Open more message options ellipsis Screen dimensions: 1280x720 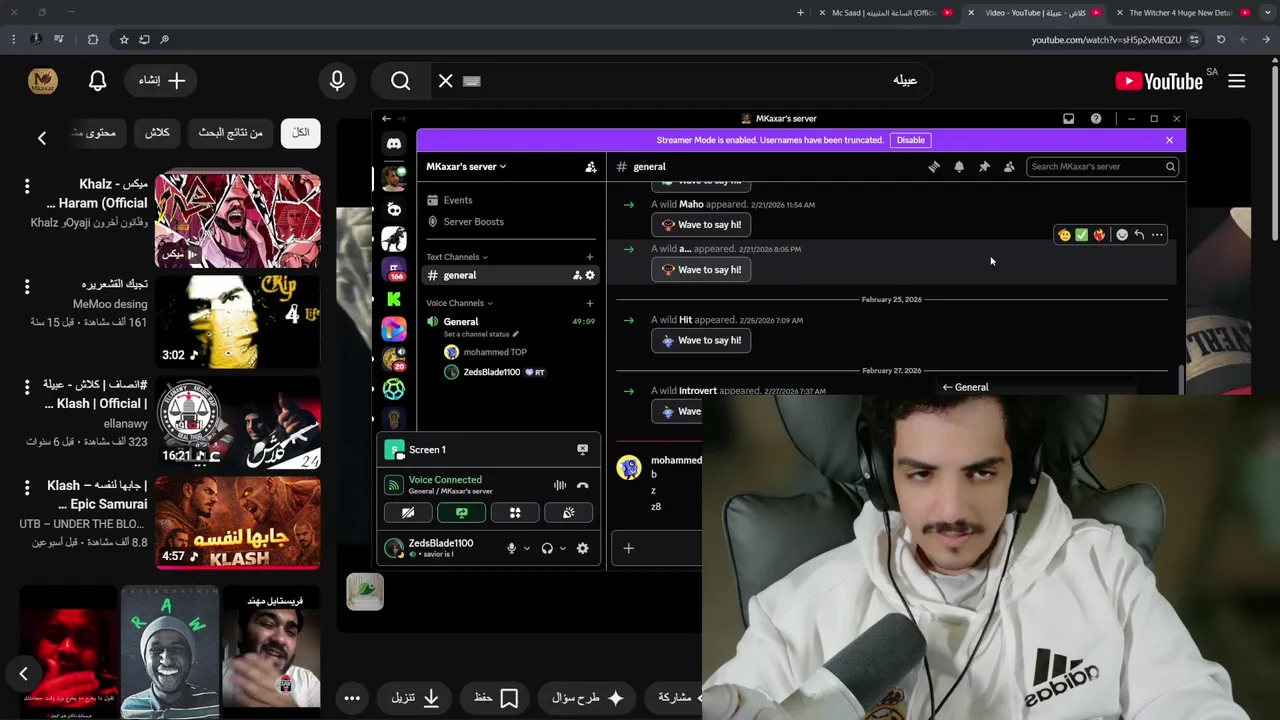1157,235
